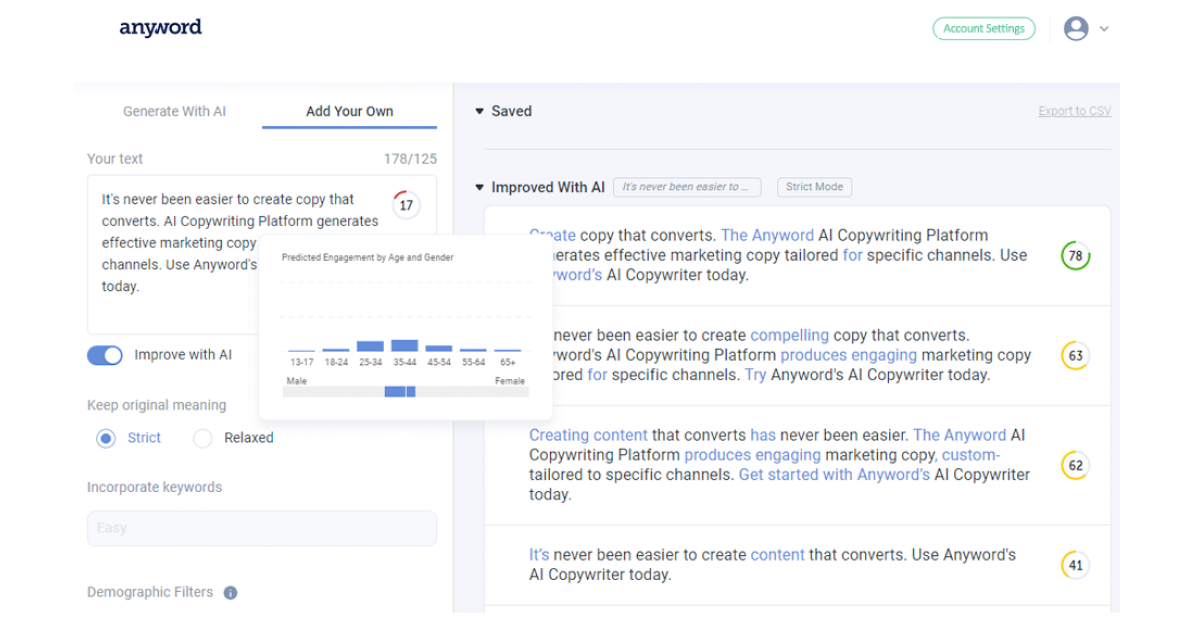The height and width of the screenshot is (630, 1200).
Task: Click the Demographic Filters info icon
Action: click(230, 593)
